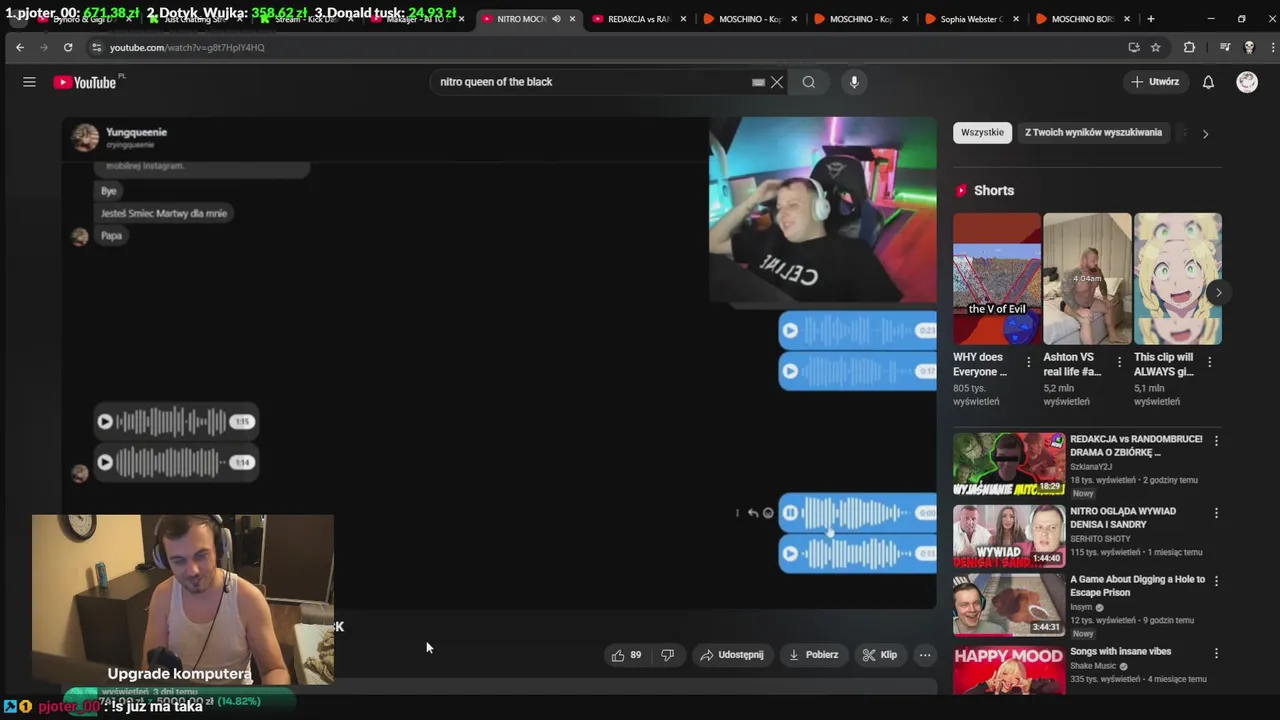Open options for 'This clip will ALWAYS' Short
The height and width of the screenshot is (720, 1280).
(1209, 362)
